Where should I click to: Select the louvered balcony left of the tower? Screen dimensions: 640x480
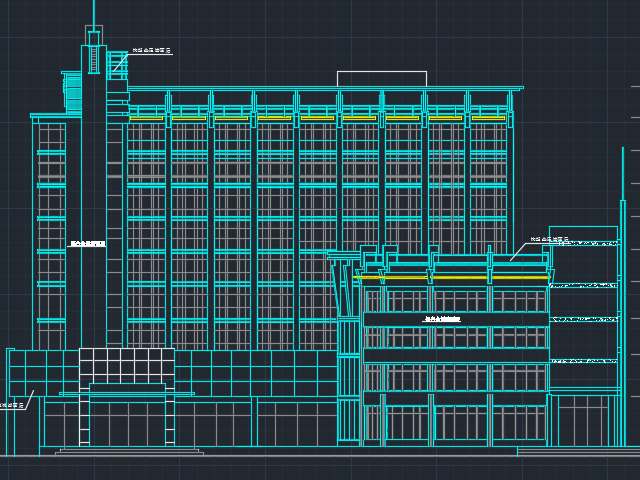(72, 92)
